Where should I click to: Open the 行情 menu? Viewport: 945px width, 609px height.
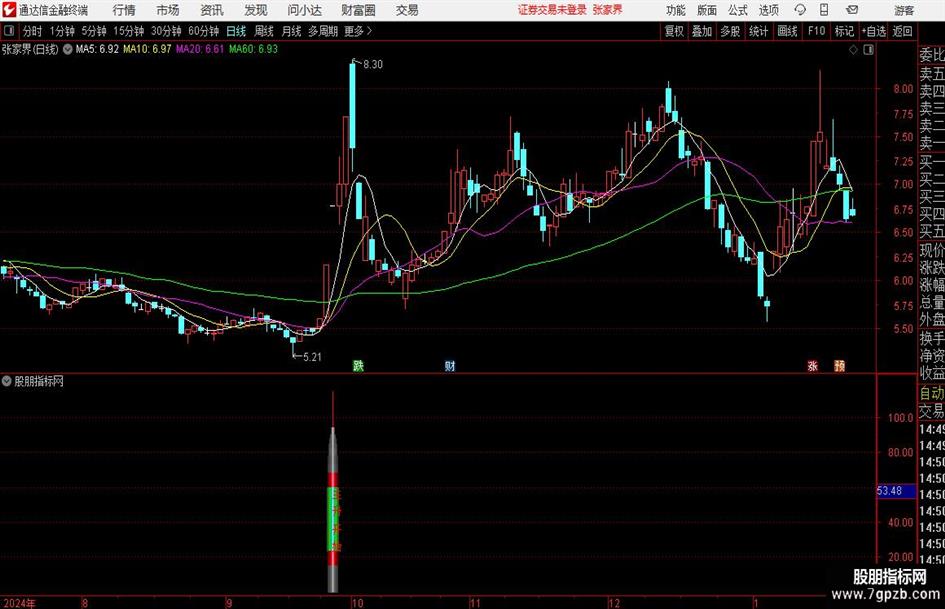124,10
